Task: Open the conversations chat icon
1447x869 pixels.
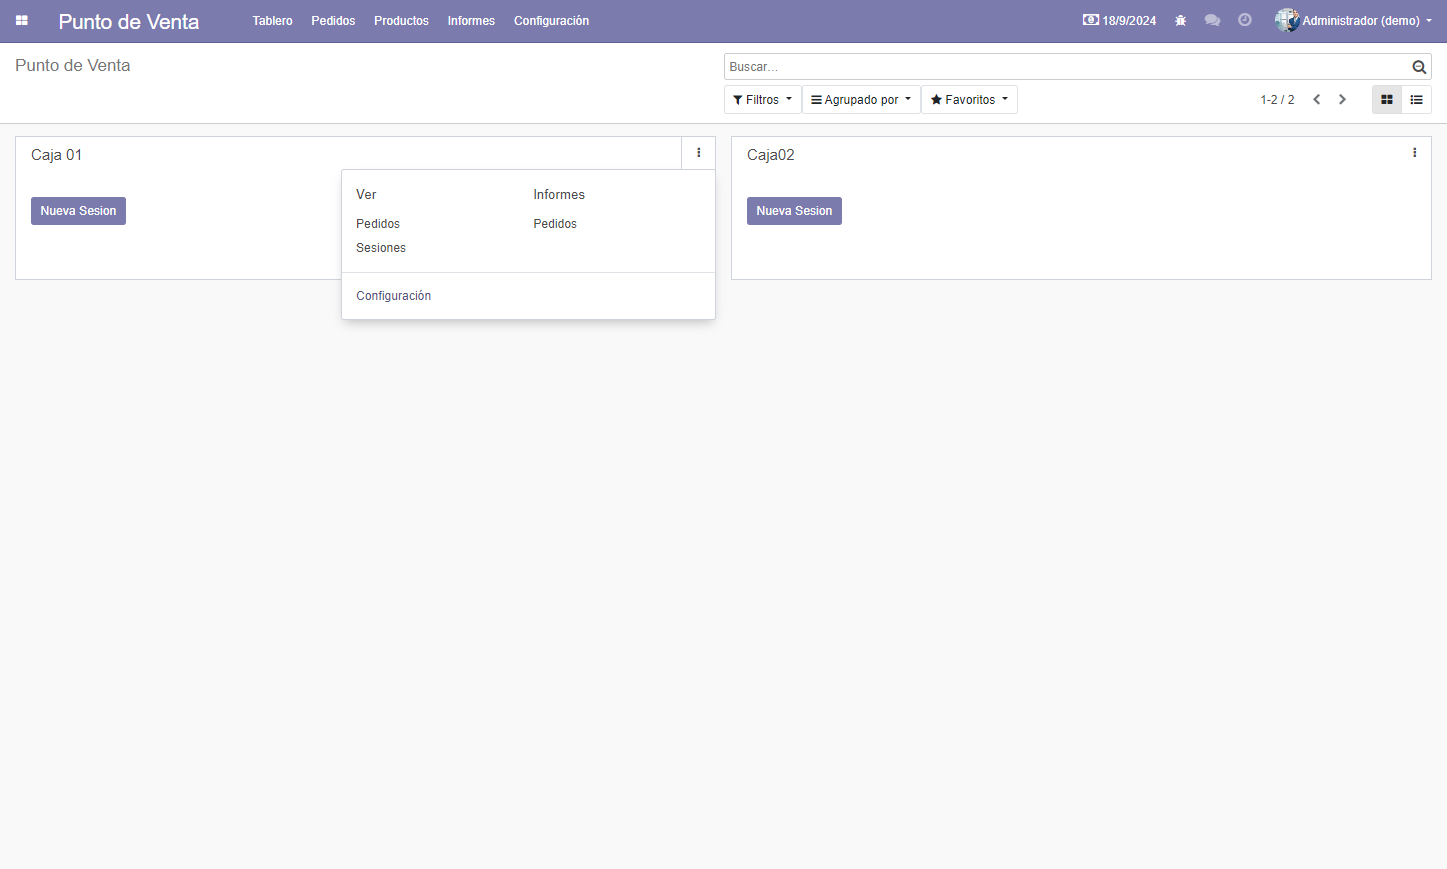Action: 1212,20
